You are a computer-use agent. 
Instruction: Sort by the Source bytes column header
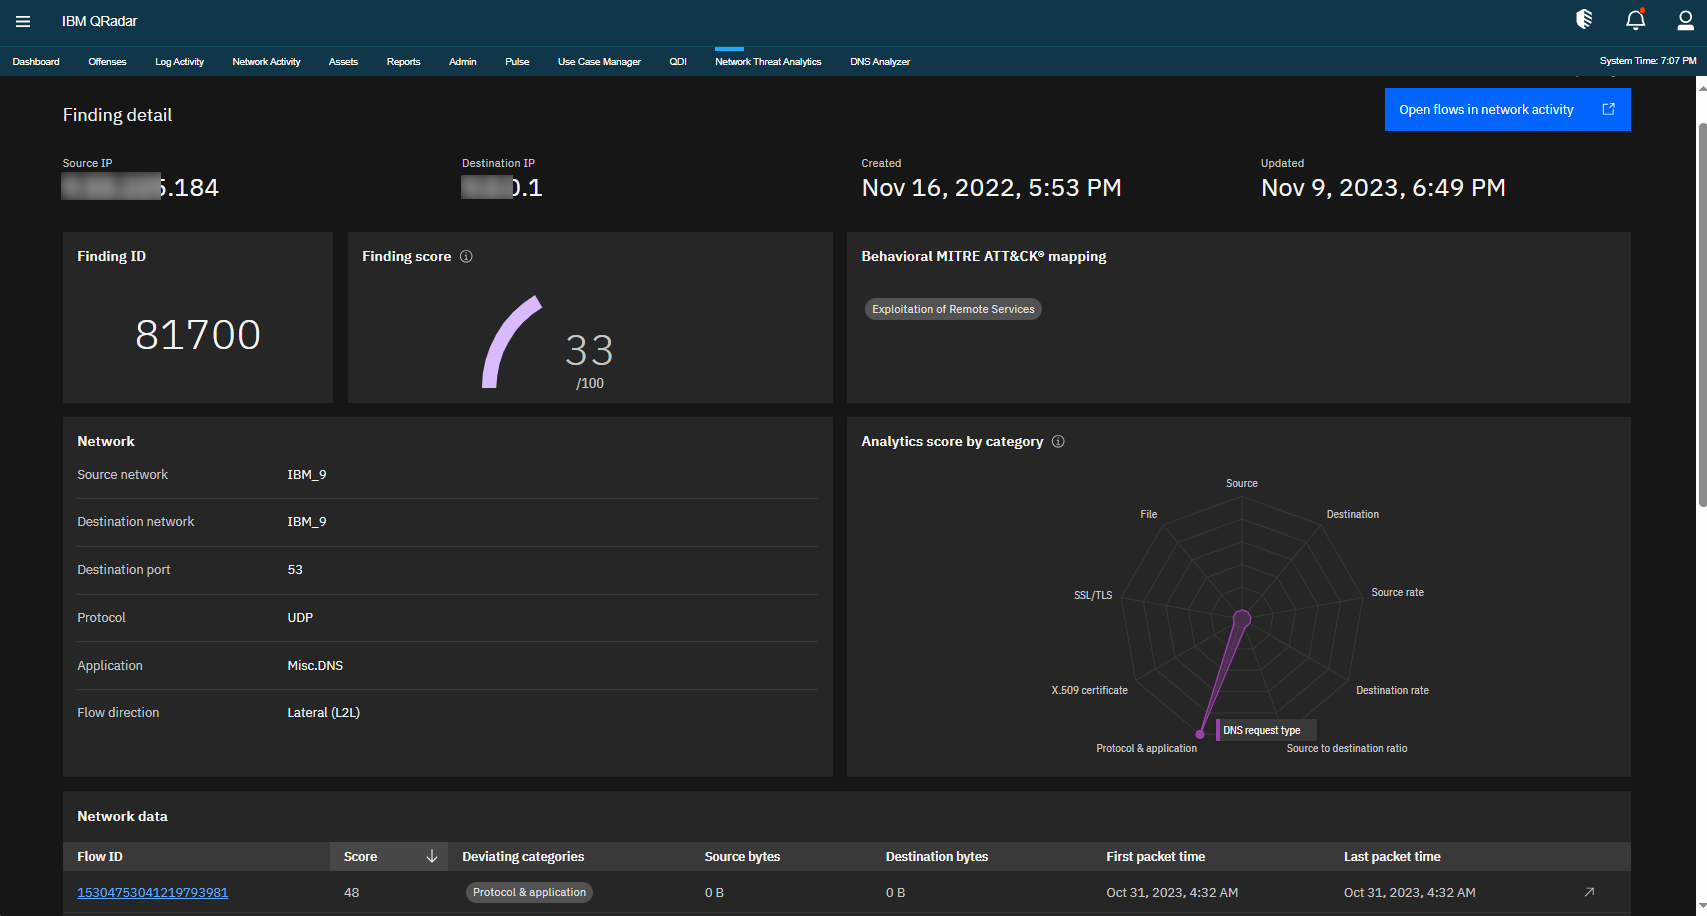click(742, 856)
